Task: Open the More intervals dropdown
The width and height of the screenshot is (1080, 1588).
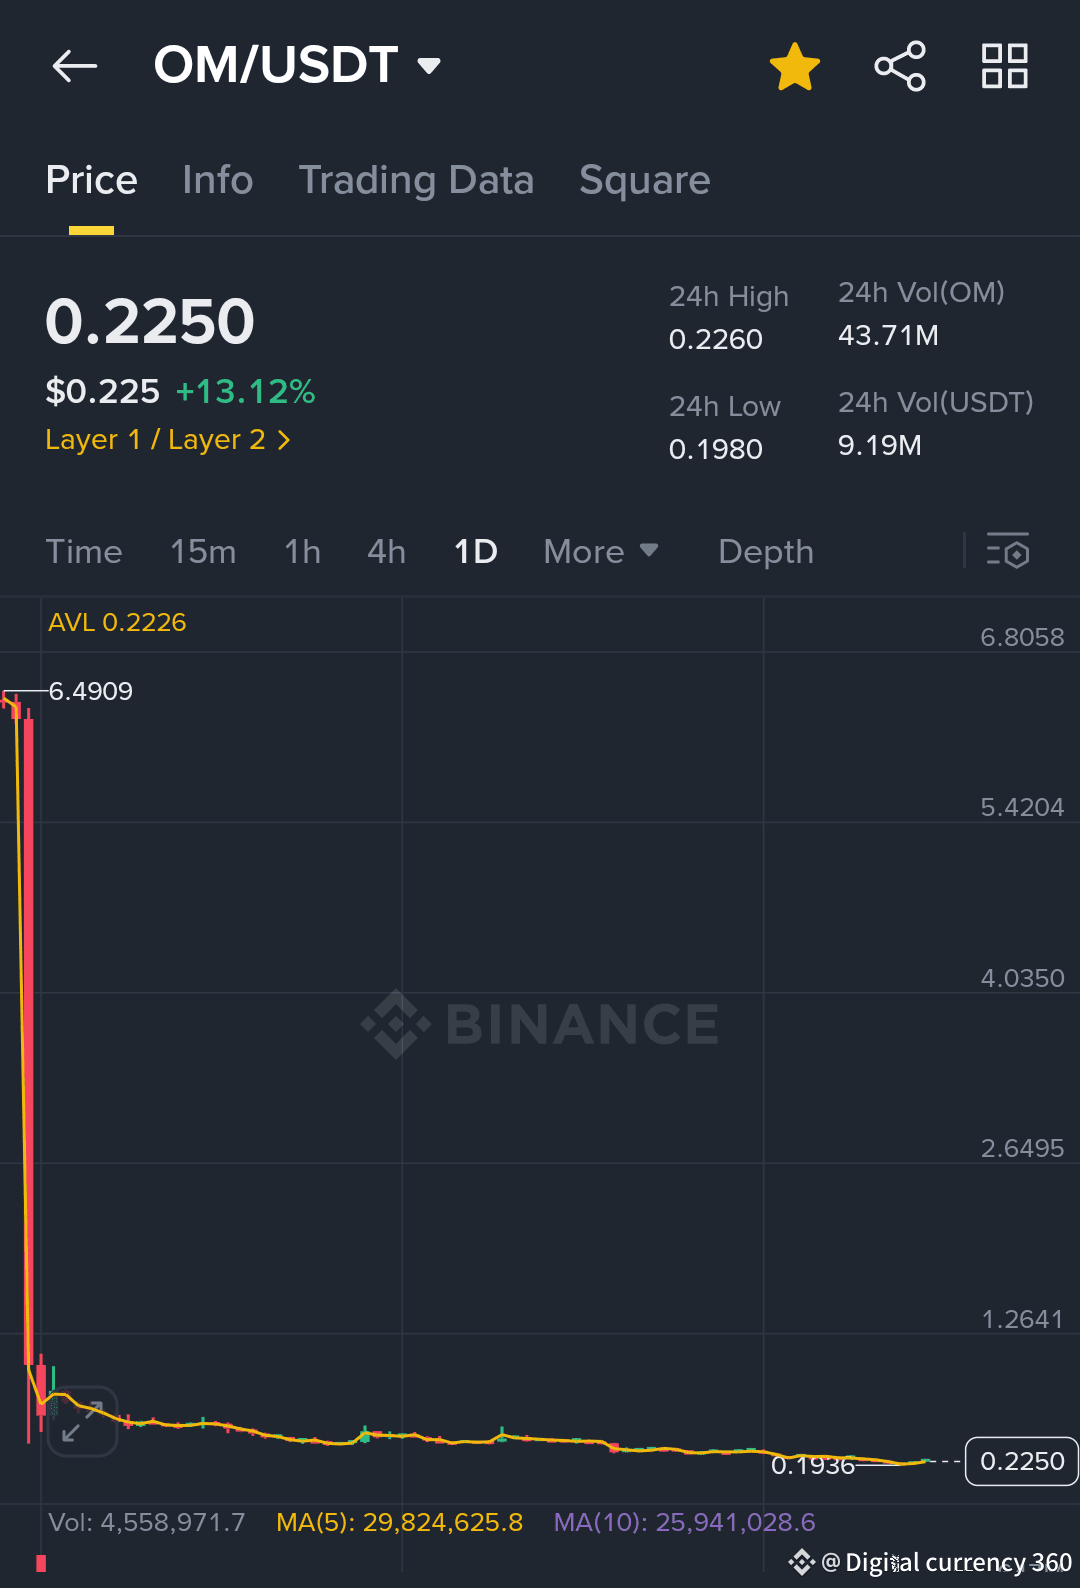Action: [601, 551]
